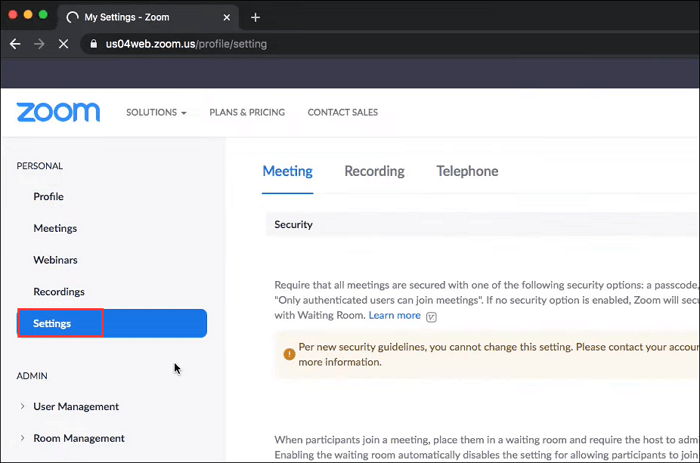Screen dimensions: 700x463
Task: Open Plans & Pricing page
Action: pos(247,112)
